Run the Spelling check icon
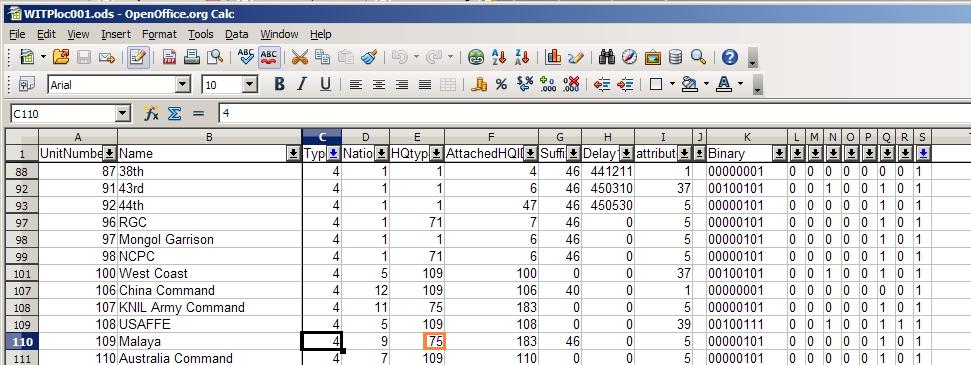971x365 pixels. 246,58
